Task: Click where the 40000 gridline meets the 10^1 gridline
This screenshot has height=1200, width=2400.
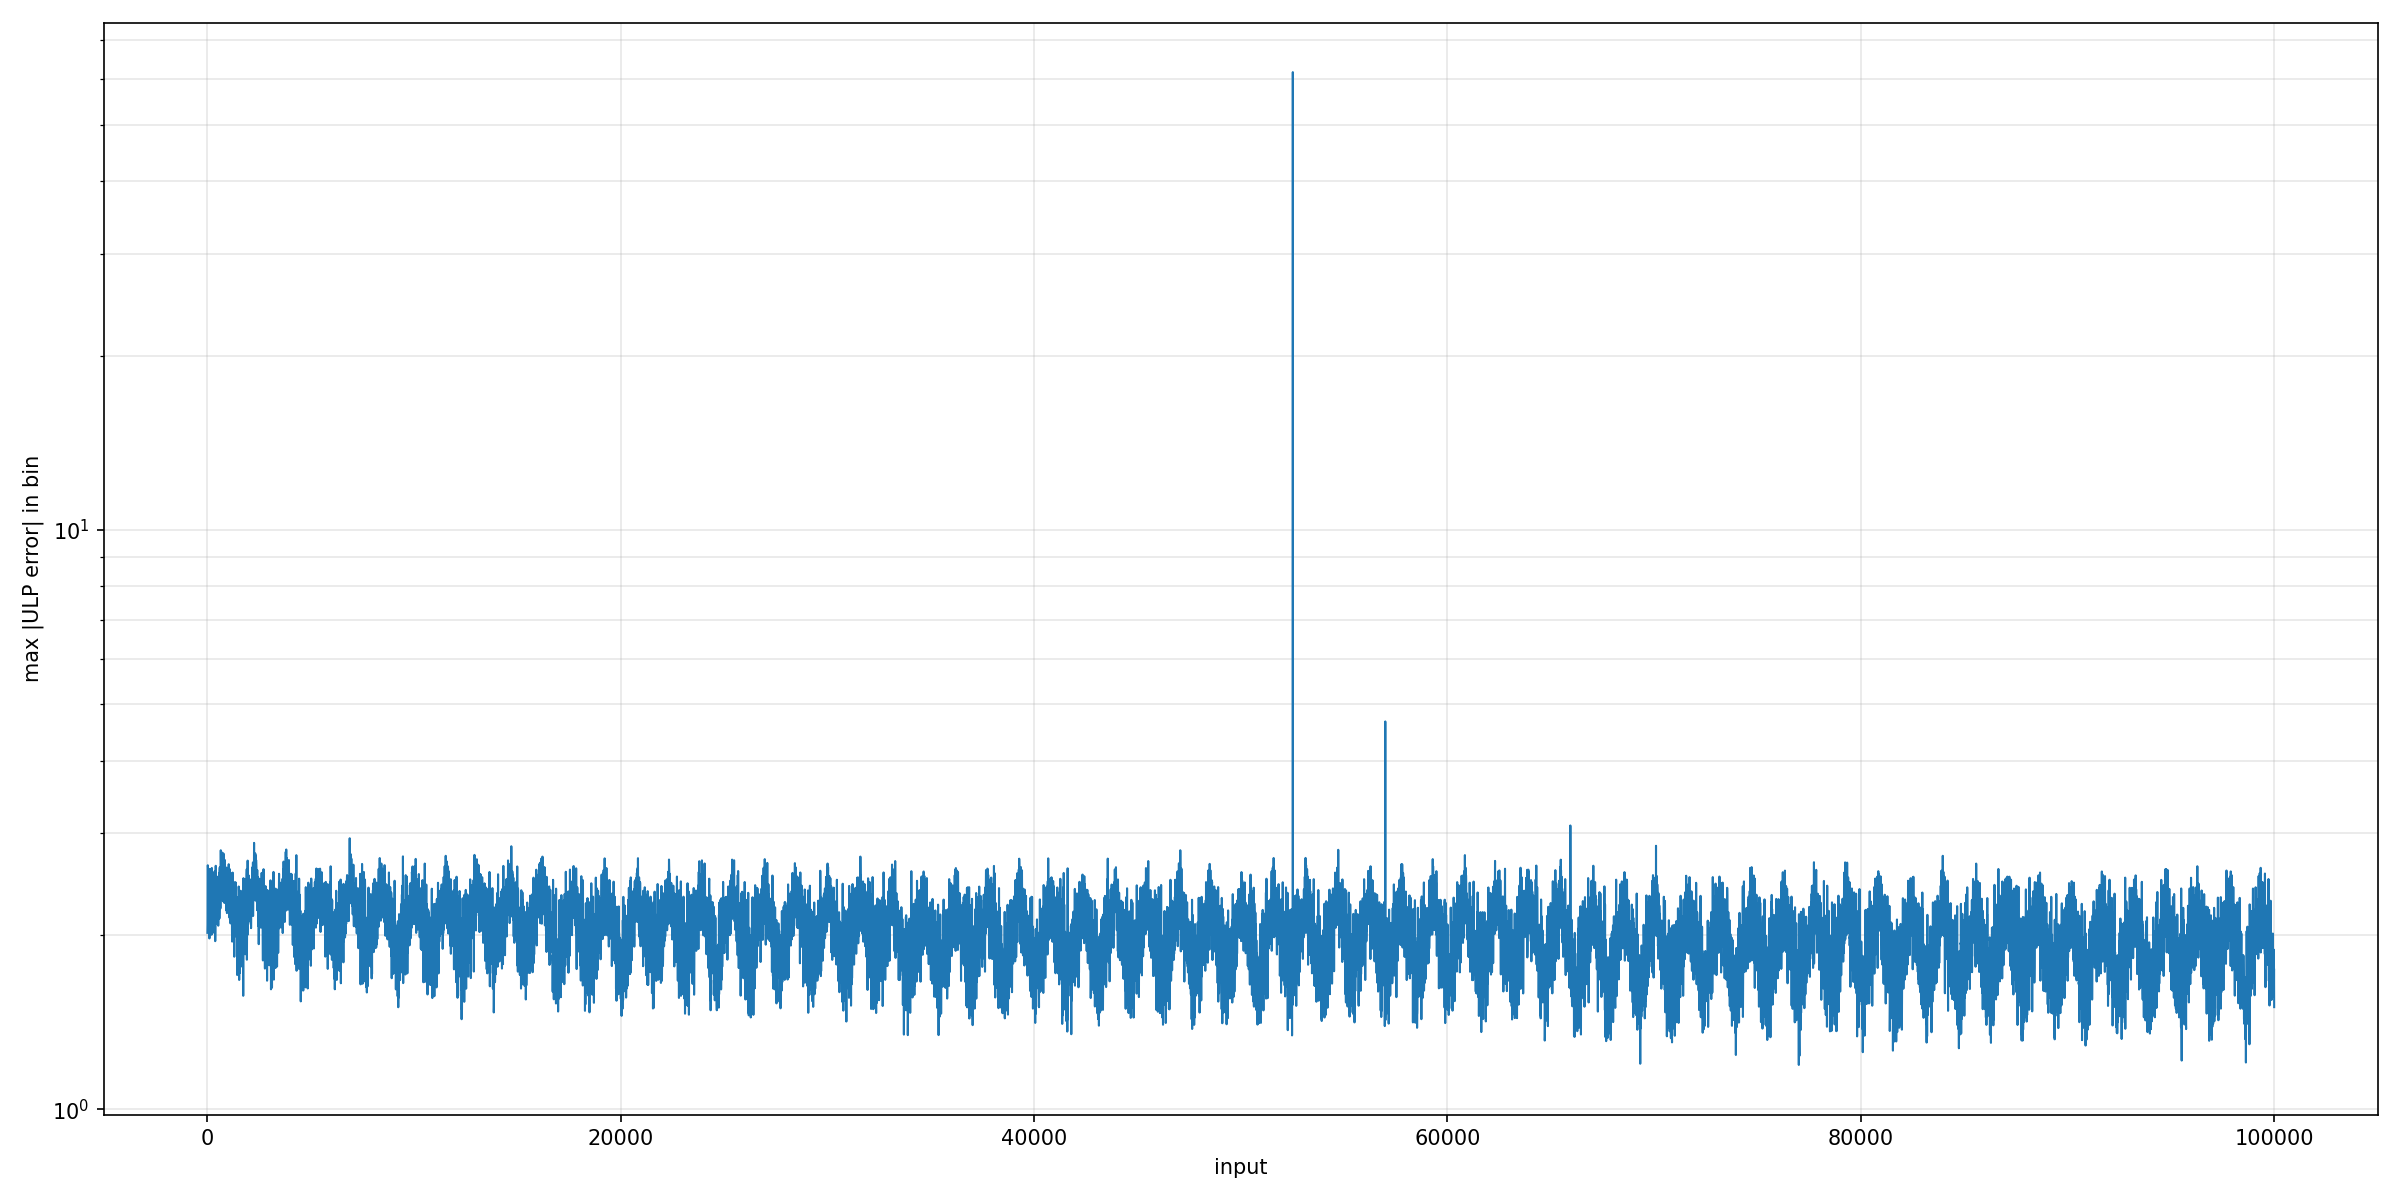Action: click(x=1033, y=530)
